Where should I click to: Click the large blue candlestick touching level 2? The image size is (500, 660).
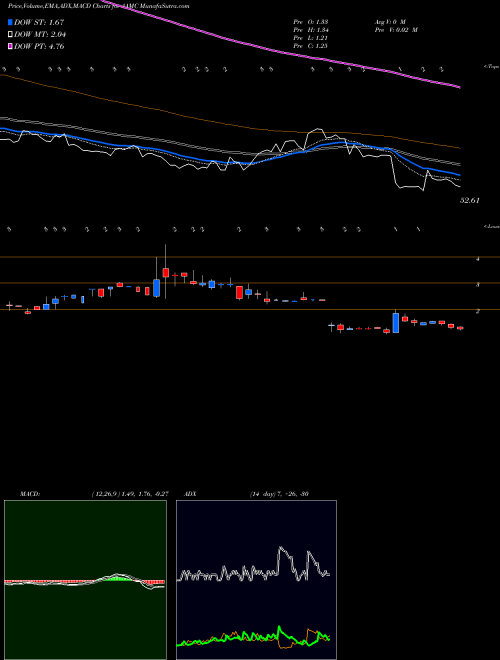pyautogui.click(x=396, y=323)
